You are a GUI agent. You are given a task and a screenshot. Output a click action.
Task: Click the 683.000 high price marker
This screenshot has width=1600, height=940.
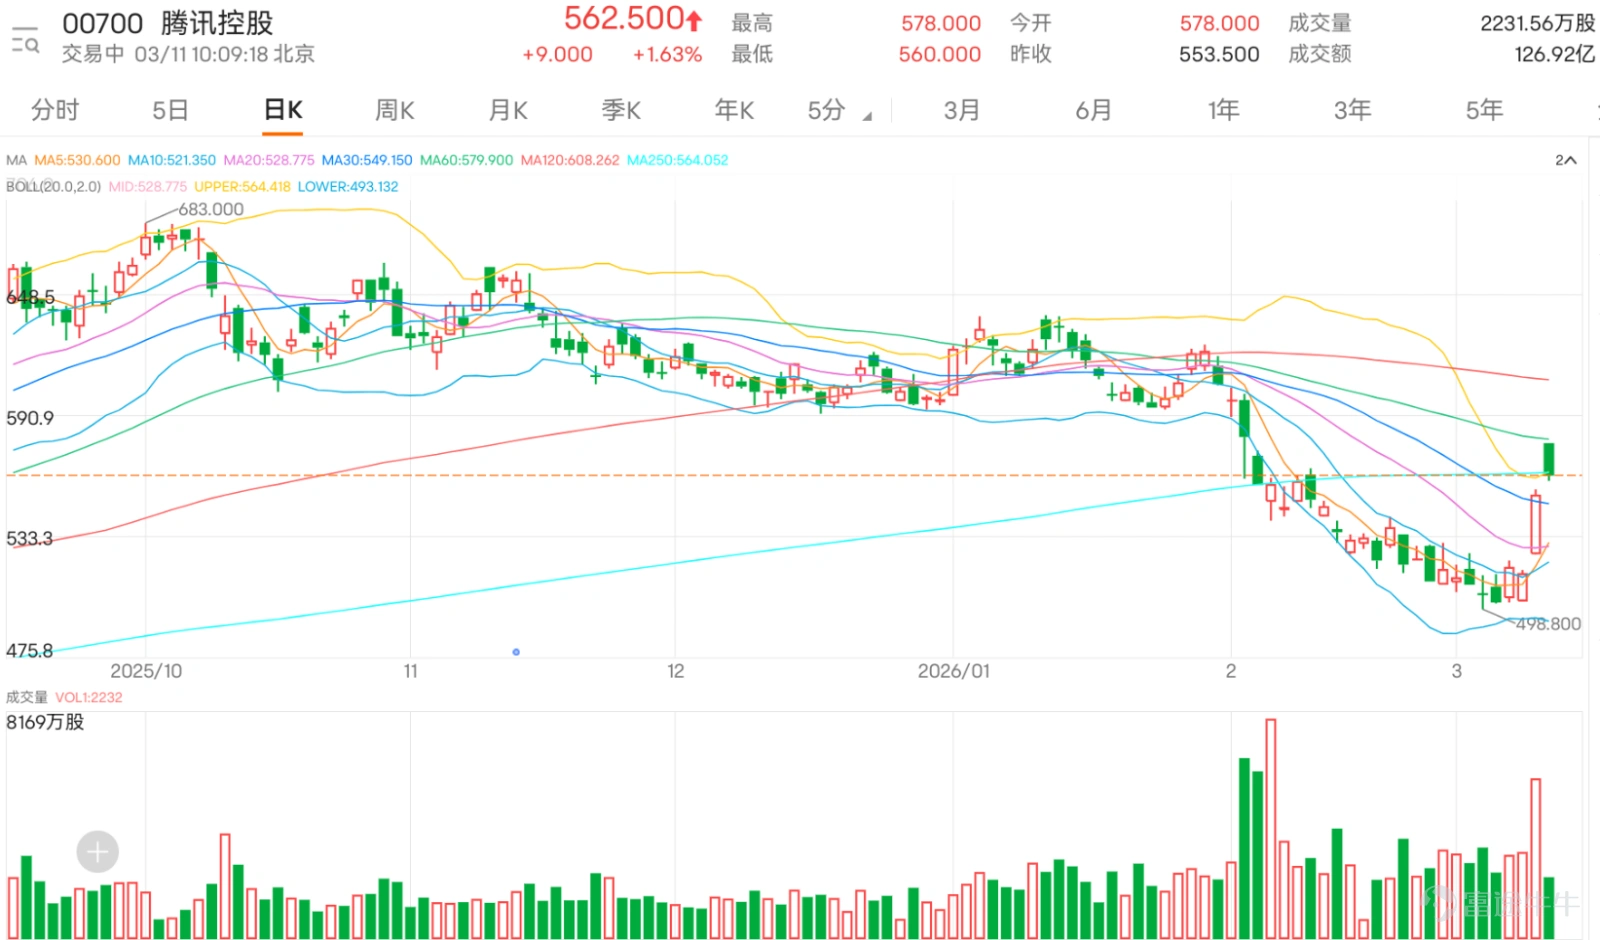click(211, 209)
